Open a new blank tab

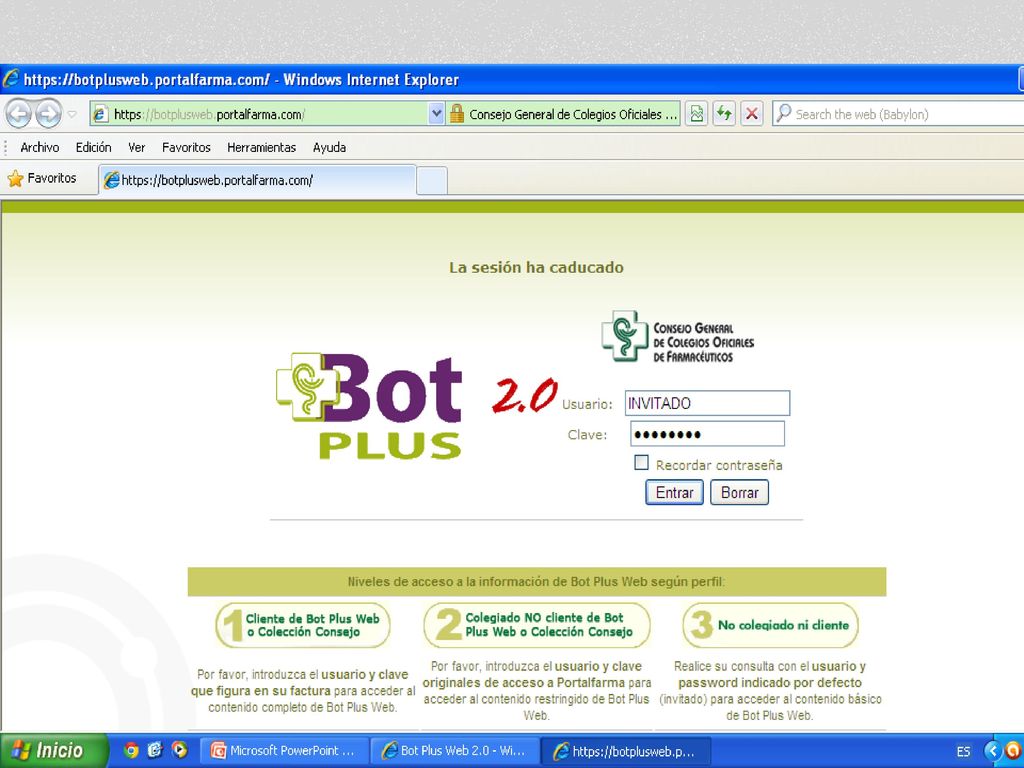[432, 181]
